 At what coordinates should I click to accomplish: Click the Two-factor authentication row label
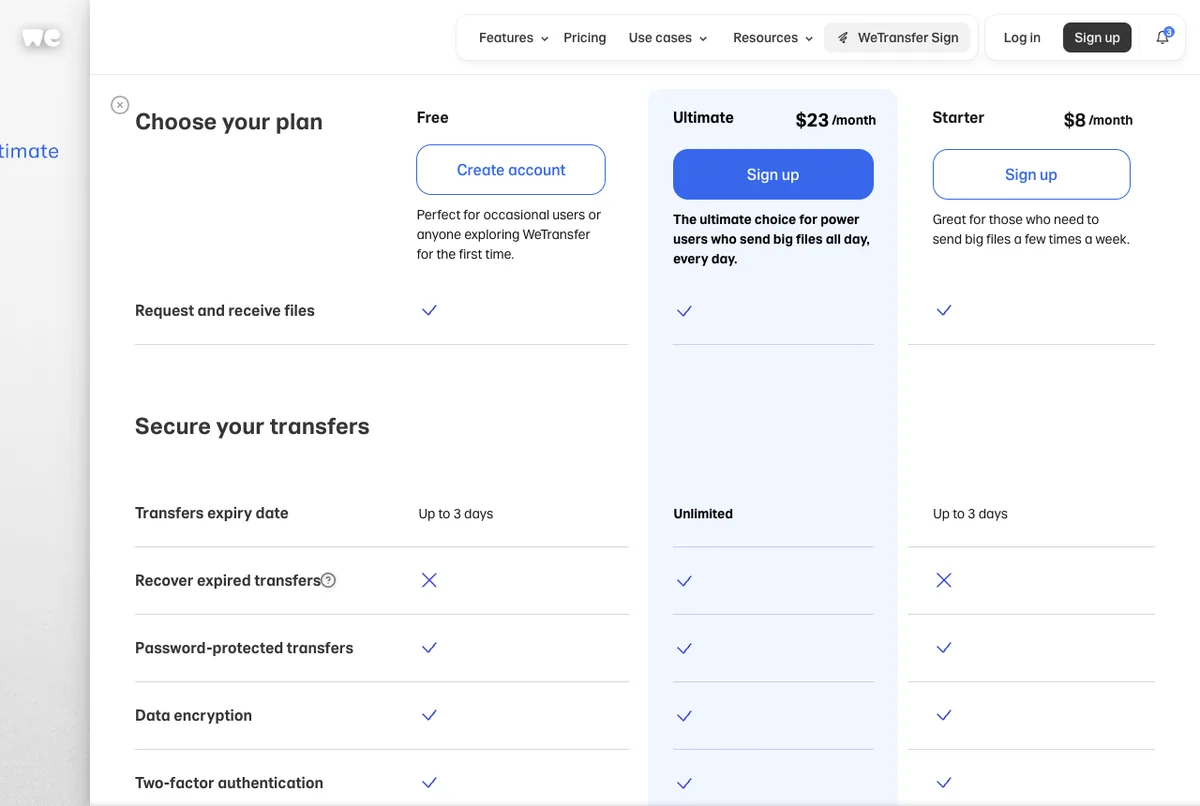229,783
